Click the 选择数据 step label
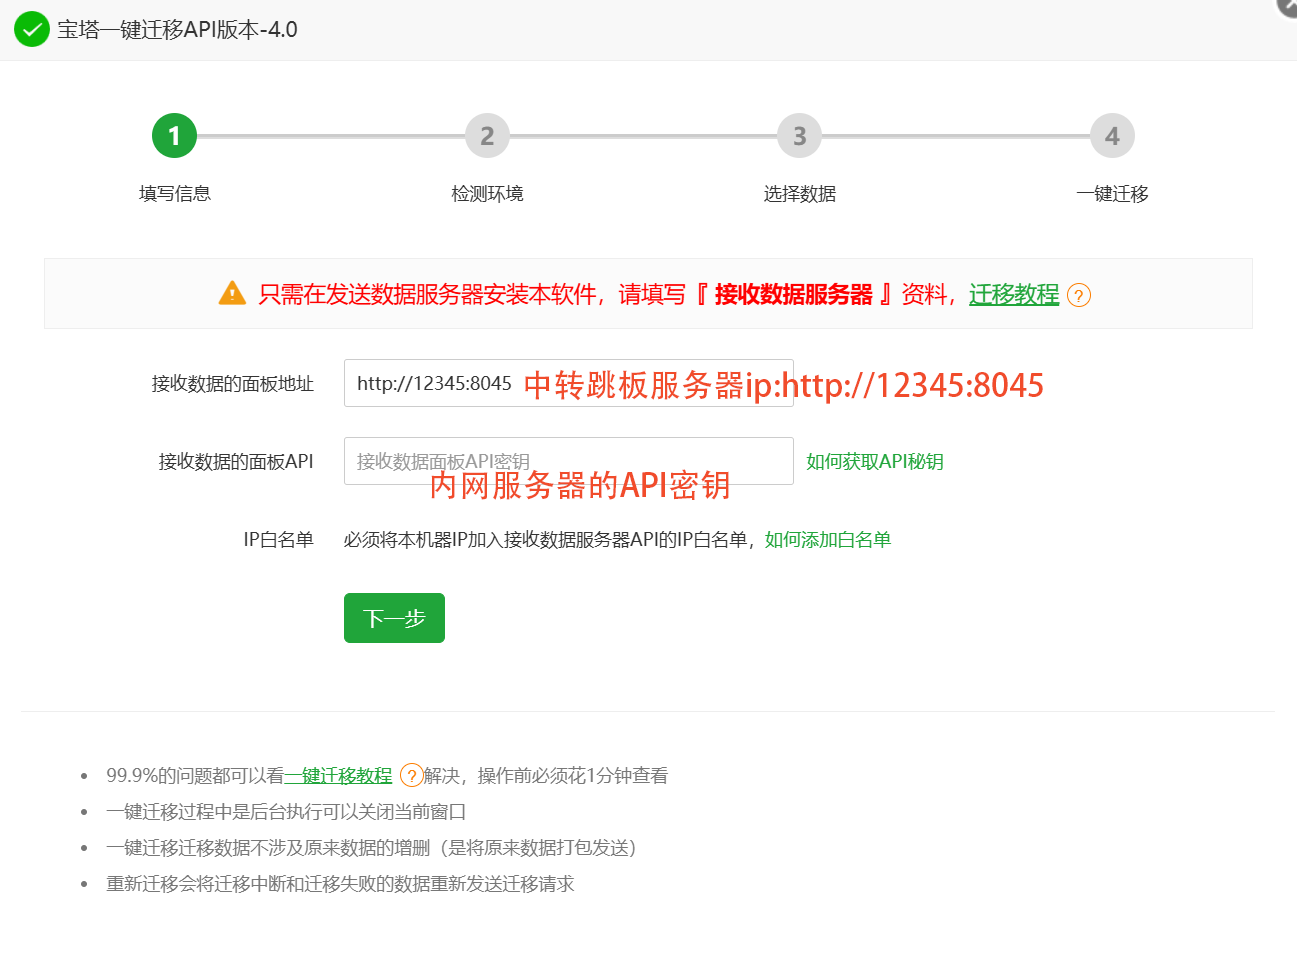This screenshot has width=1297, height=969. 800,194
